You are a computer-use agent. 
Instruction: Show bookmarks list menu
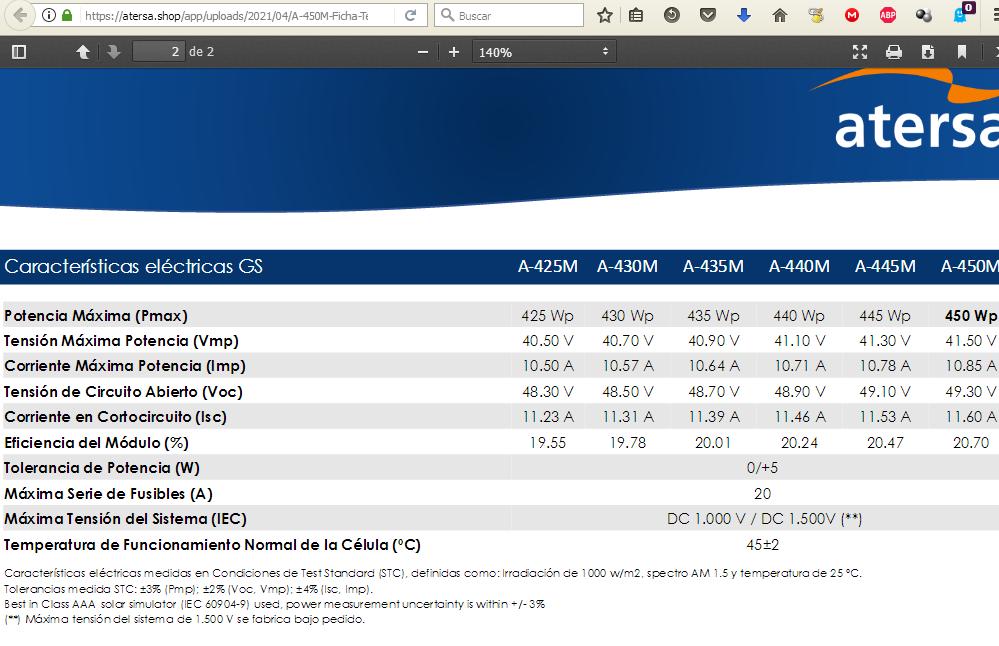click(x=635, y=15)
